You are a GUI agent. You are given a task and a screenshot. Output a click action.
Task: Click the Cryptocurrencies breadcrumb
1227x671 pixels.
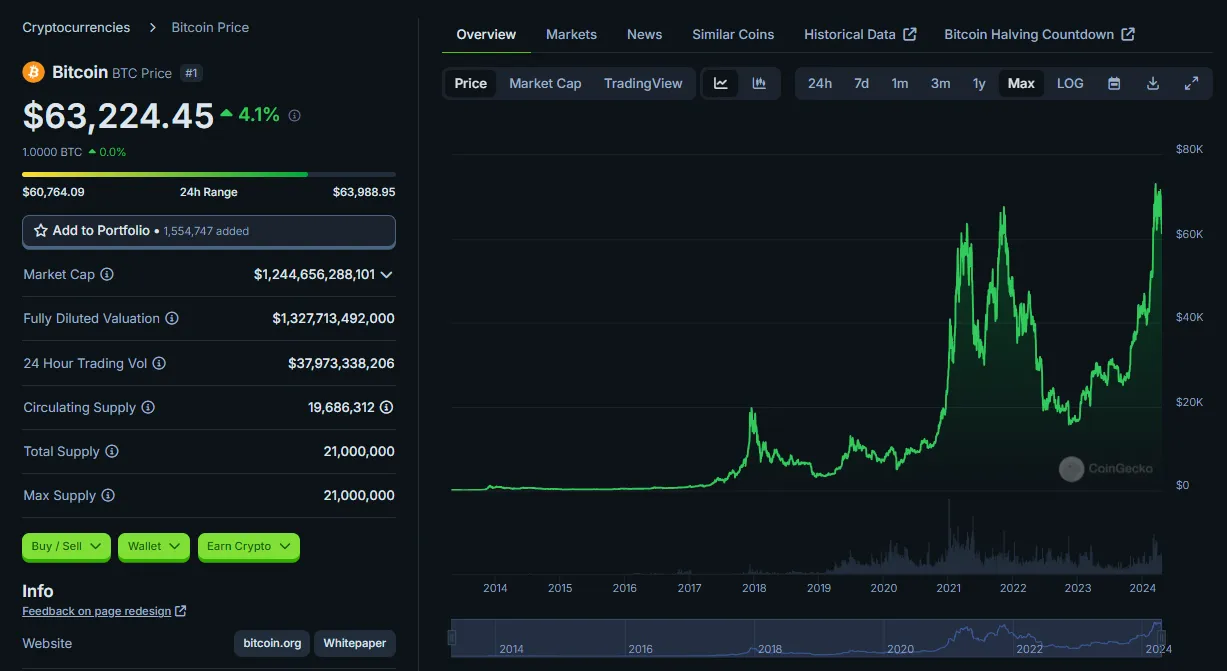coord(76,27)
